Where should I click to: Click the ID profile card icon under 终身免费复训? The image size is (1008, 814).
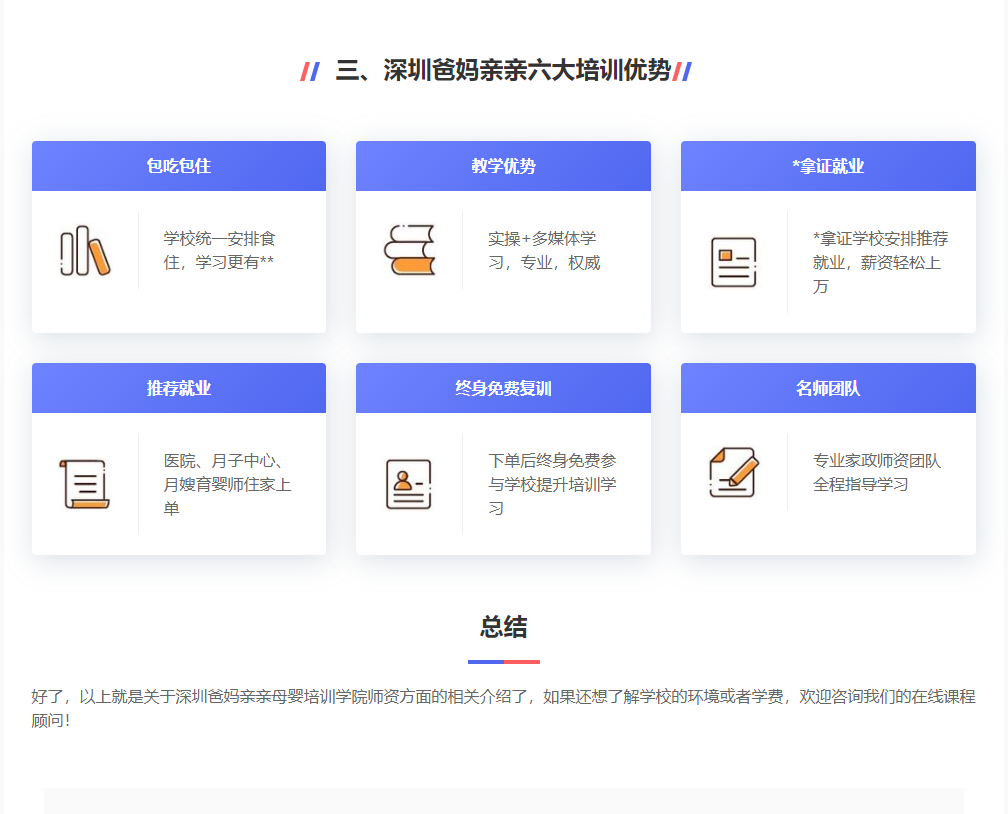pyautogui.click(x=409, y=484)
